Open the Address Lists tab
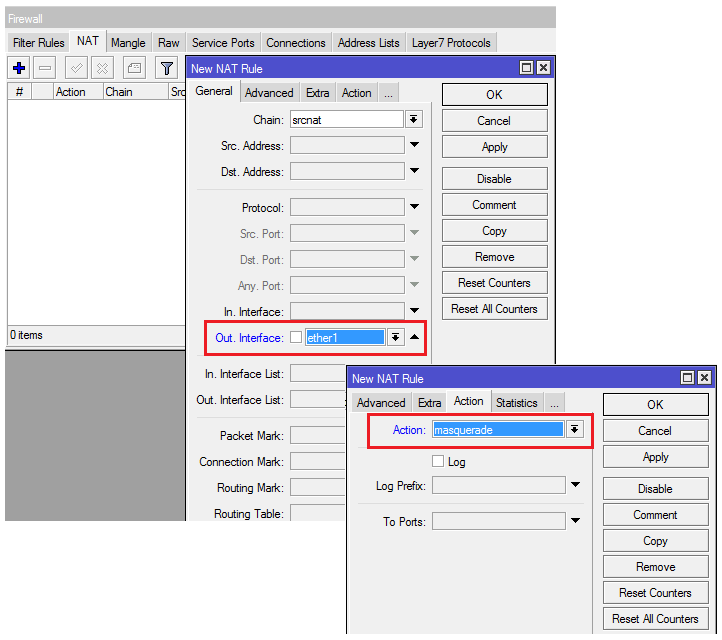 (368, 43)
